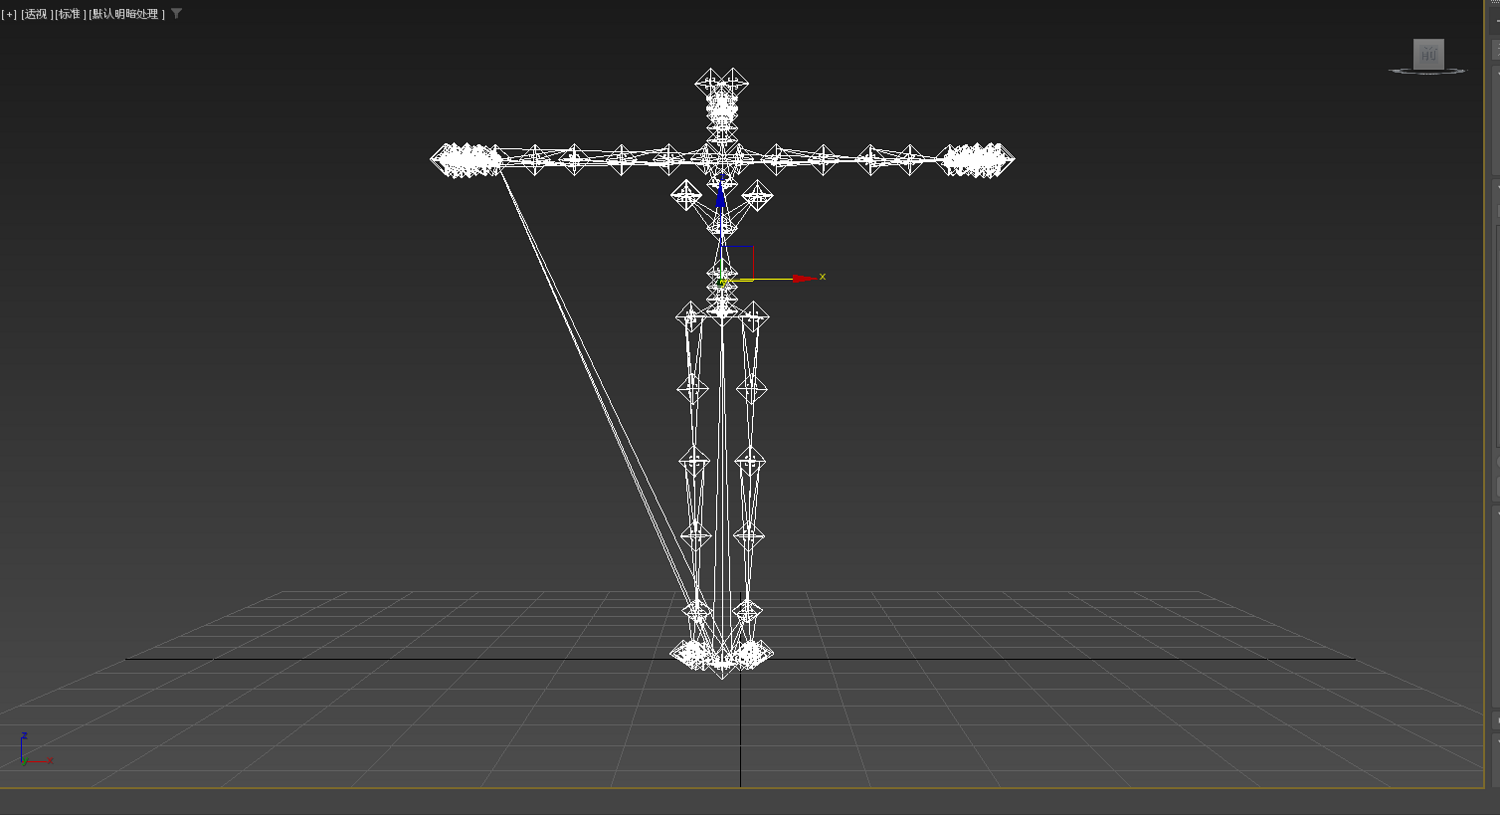Viewport: 1500px width, 815px height.
Task: Click the ViewCube compass ring
Action: pyautogui.click(x=1428, y=71)
